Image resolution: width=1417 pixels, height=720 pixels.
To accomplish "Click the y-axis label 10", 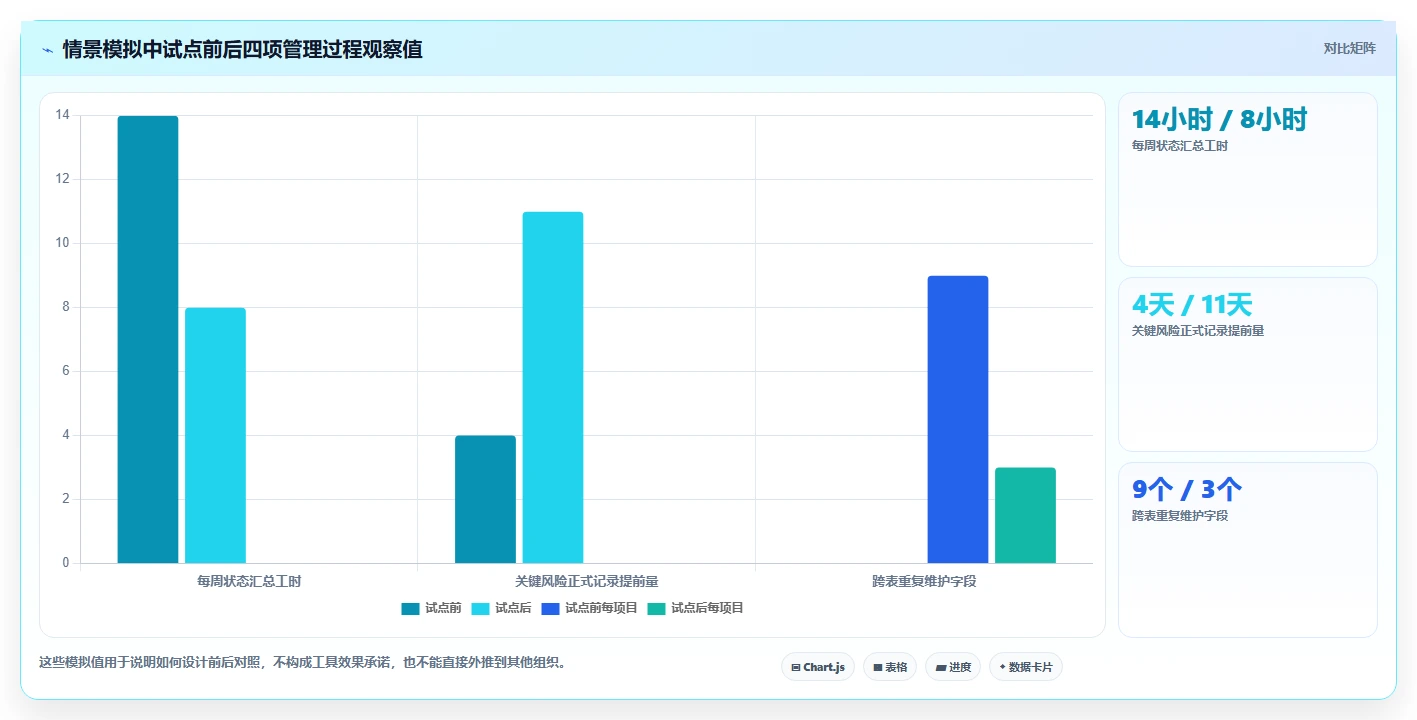I will coord(63,243).
